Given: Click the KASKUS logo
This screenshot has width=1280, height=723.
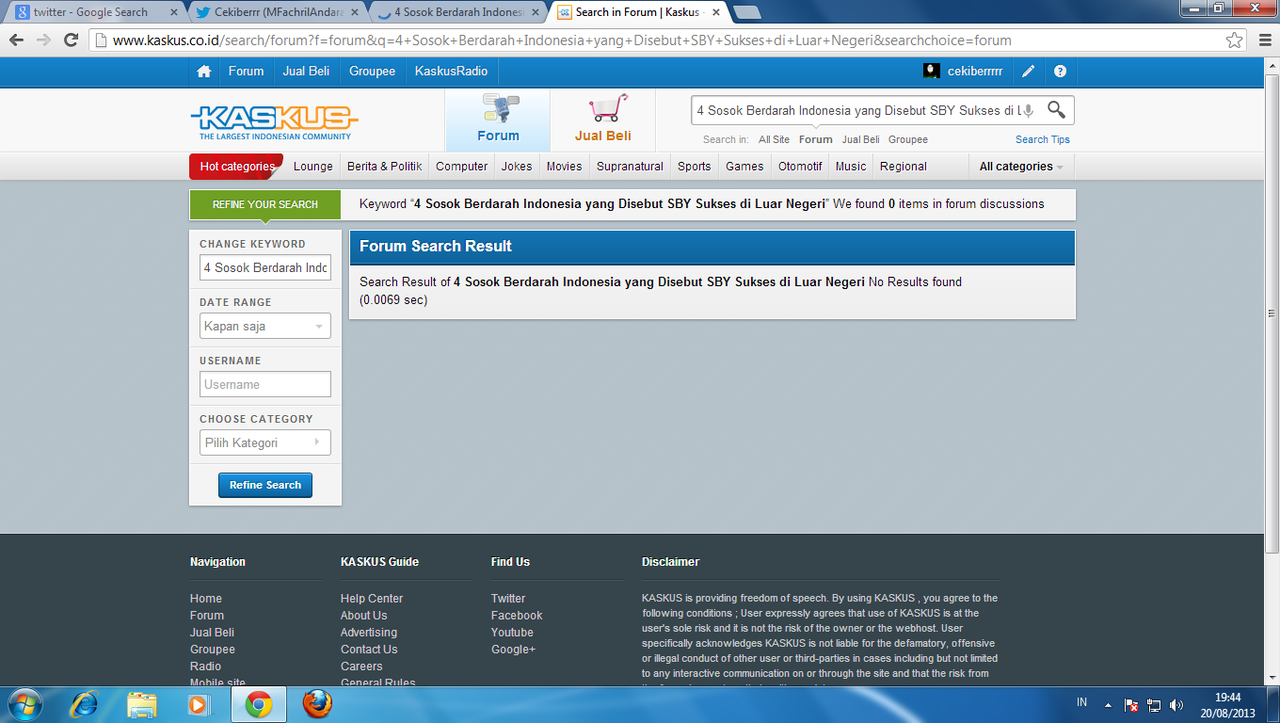Looking at the screenshot, I should [x=274, y=122].
